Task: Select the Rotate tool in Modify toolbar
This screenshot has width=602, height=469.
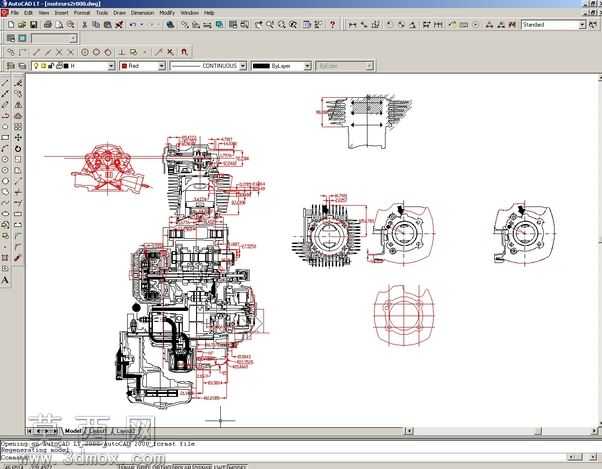Action: click(18, 149)
